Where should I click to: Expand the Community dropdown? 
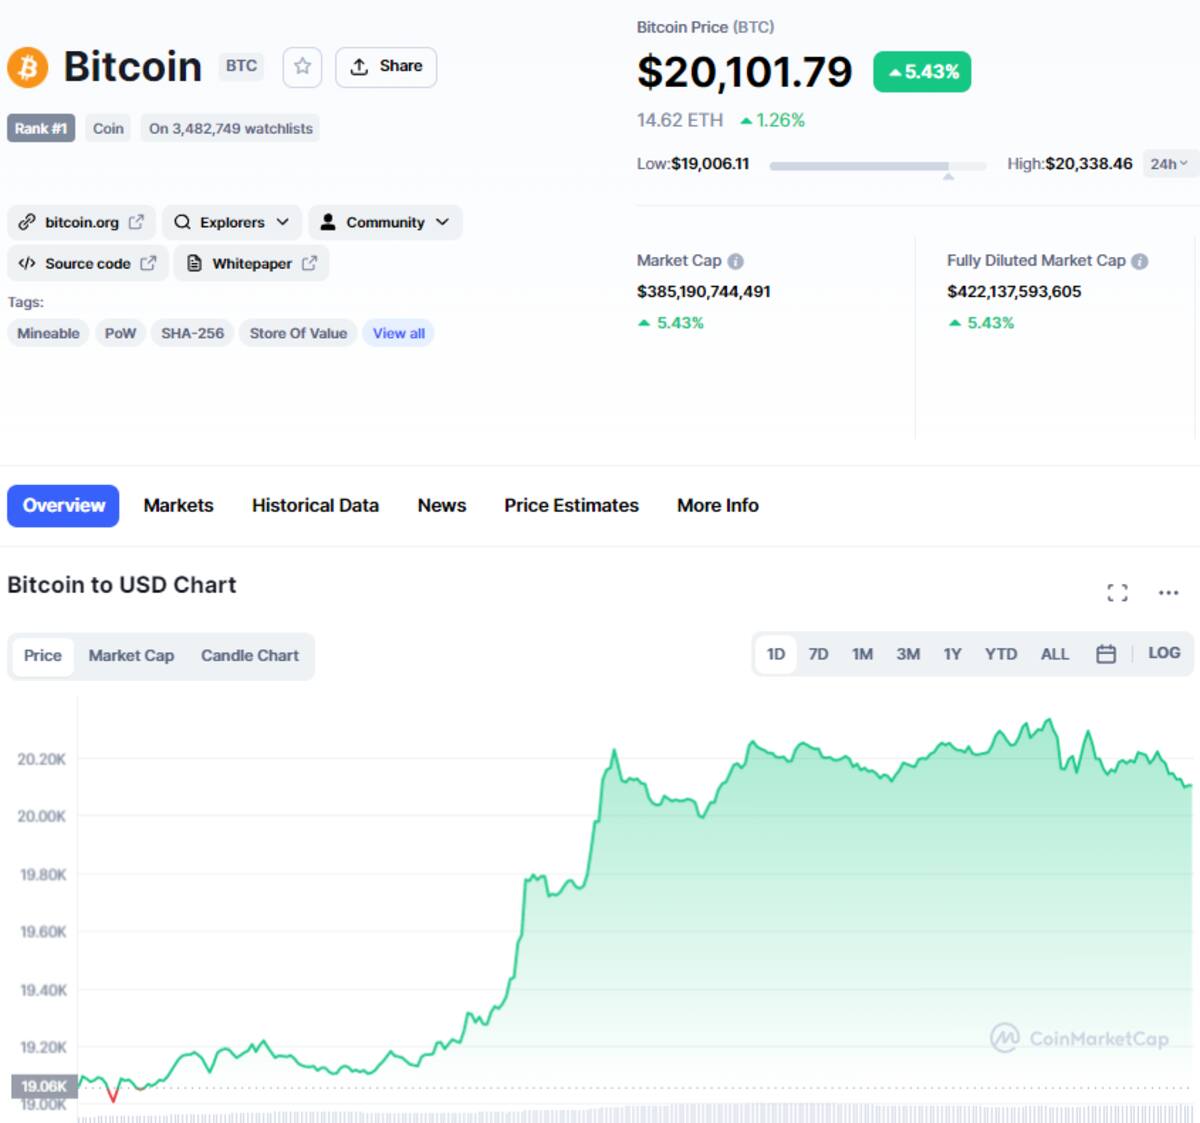385,222
